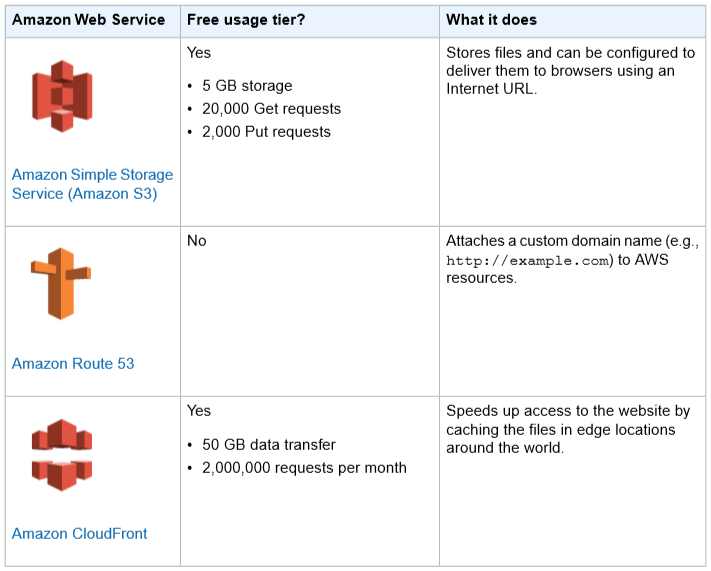
Task: Click the 'Stores files' description for S3
Action: (x=570, y=71)
